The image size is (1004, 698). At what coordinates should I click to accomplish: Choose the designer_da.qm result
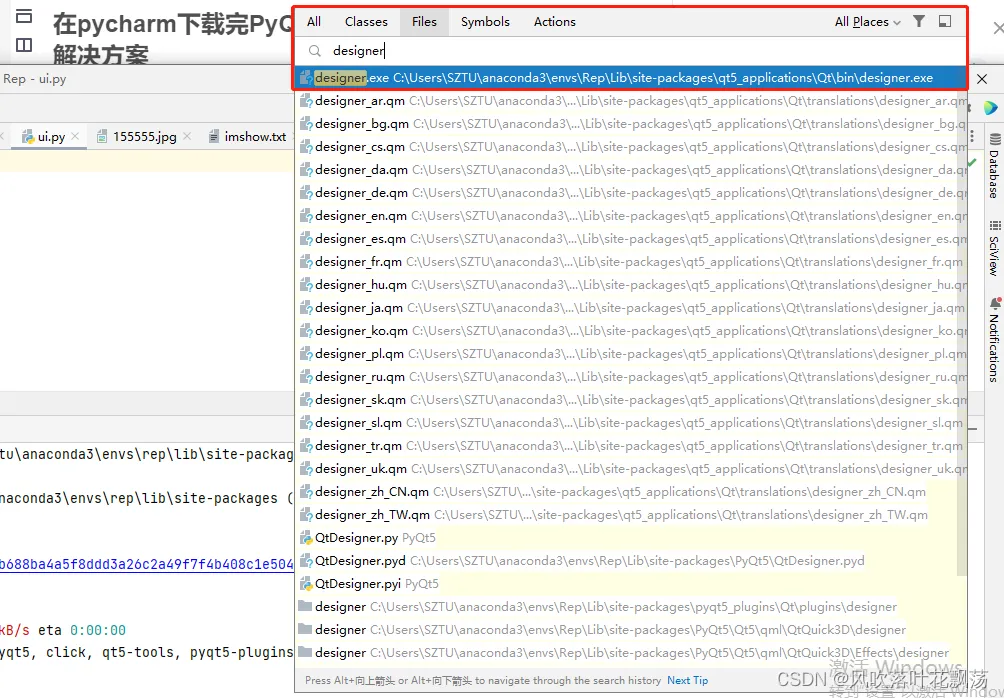click(631, 170)
